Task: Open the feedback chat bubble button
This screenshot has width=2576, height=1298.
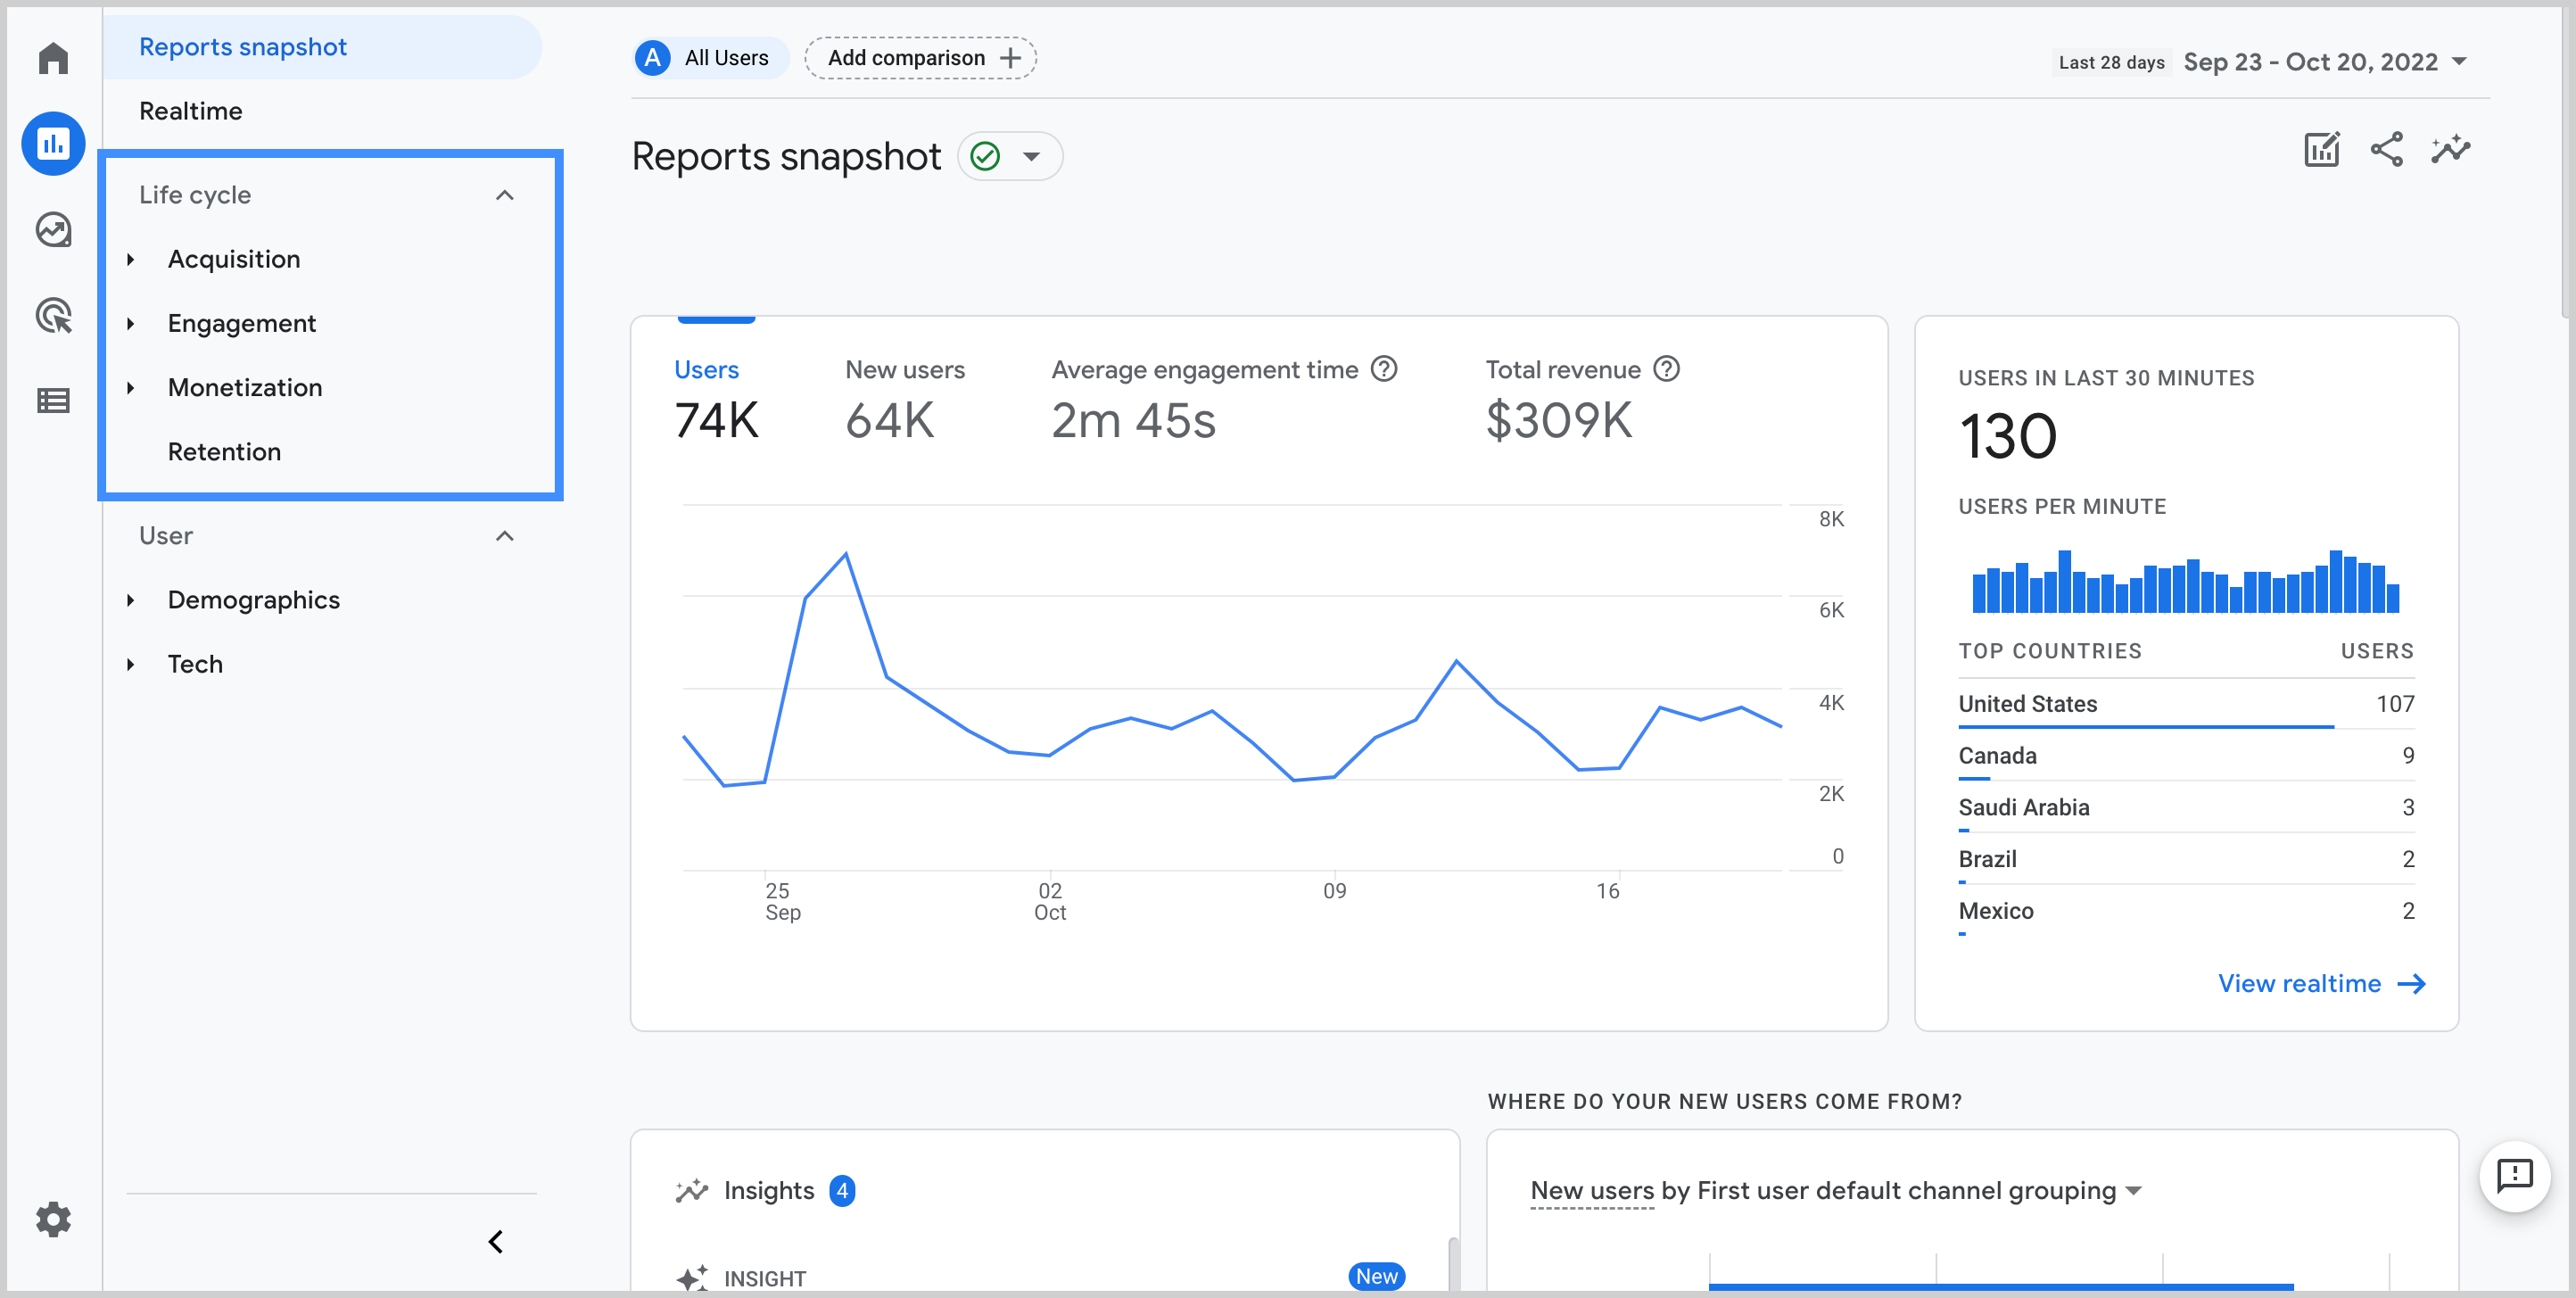Action: point(2513,1175)
